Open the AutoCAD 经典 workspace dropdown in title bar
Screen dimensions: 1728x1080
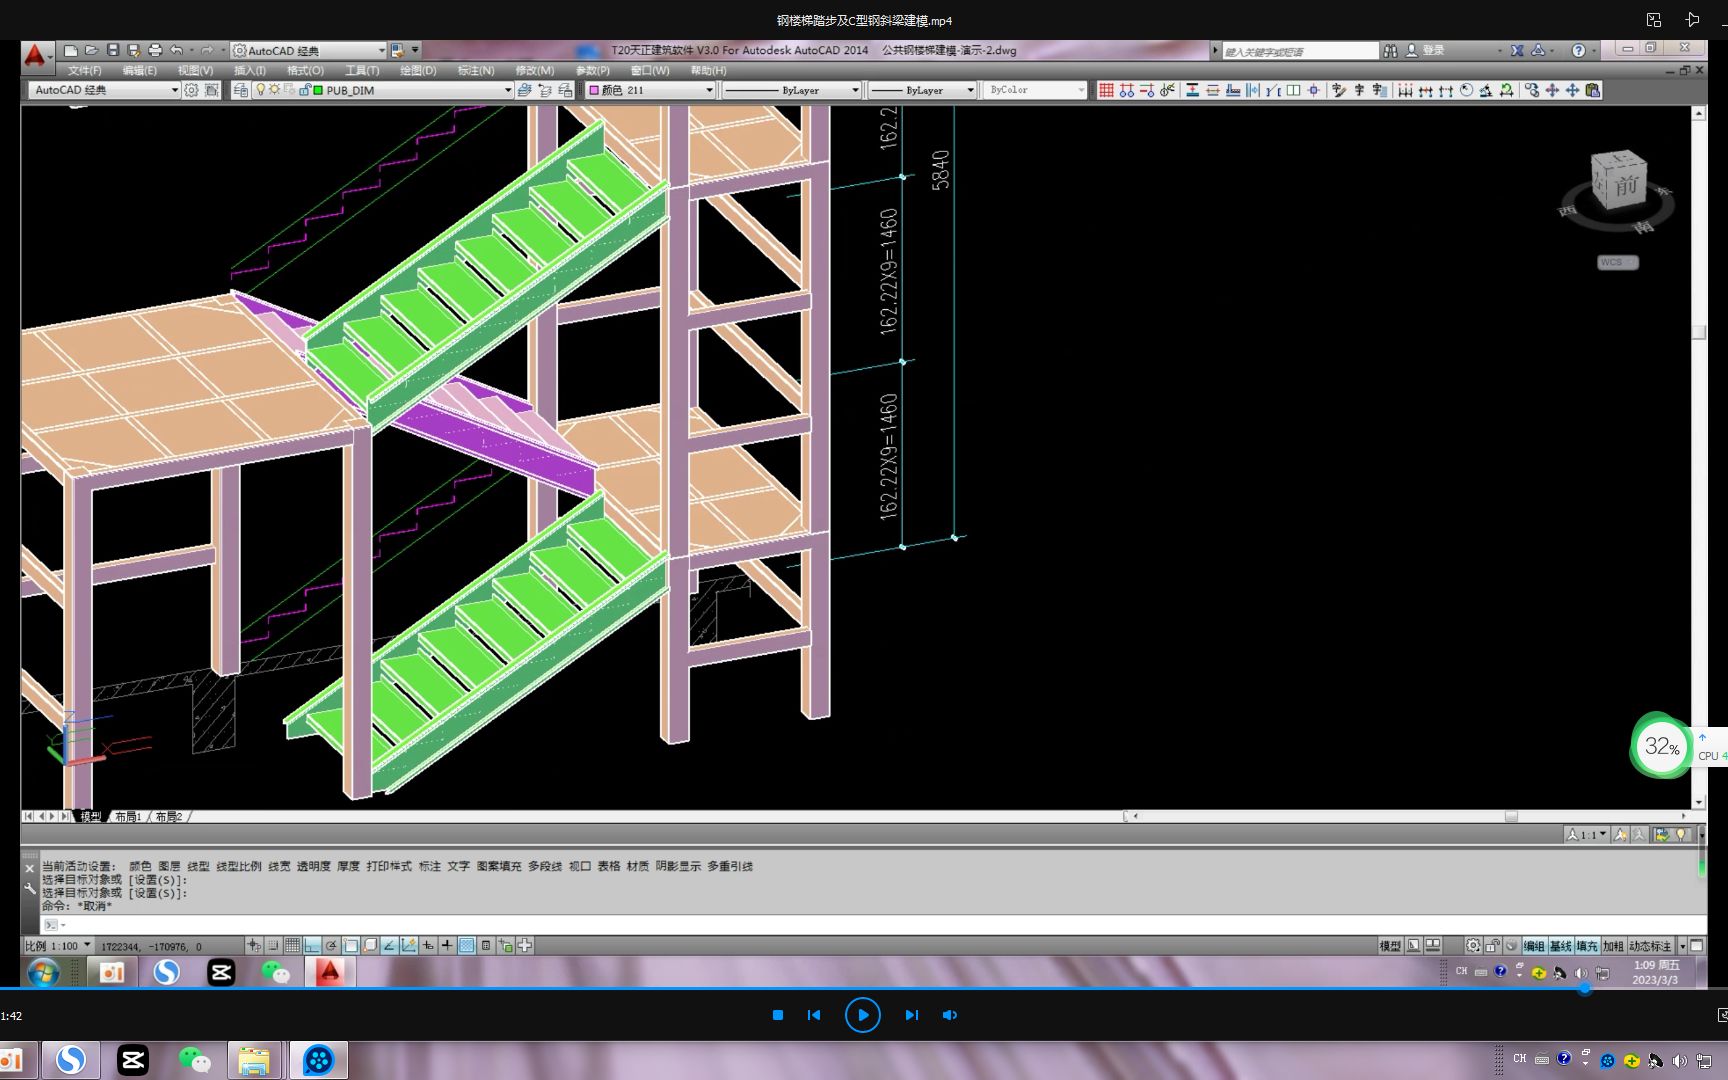point(309,50)
